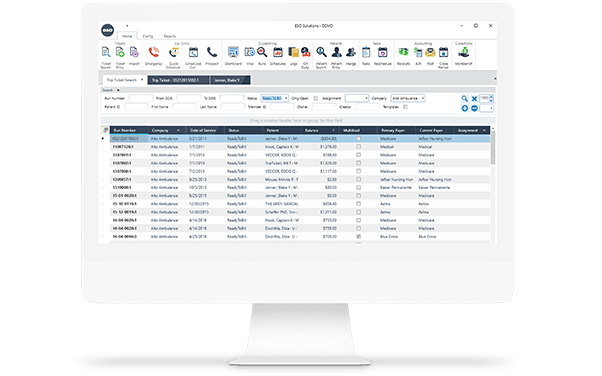Click the Import tickets icon

(134, 56)
